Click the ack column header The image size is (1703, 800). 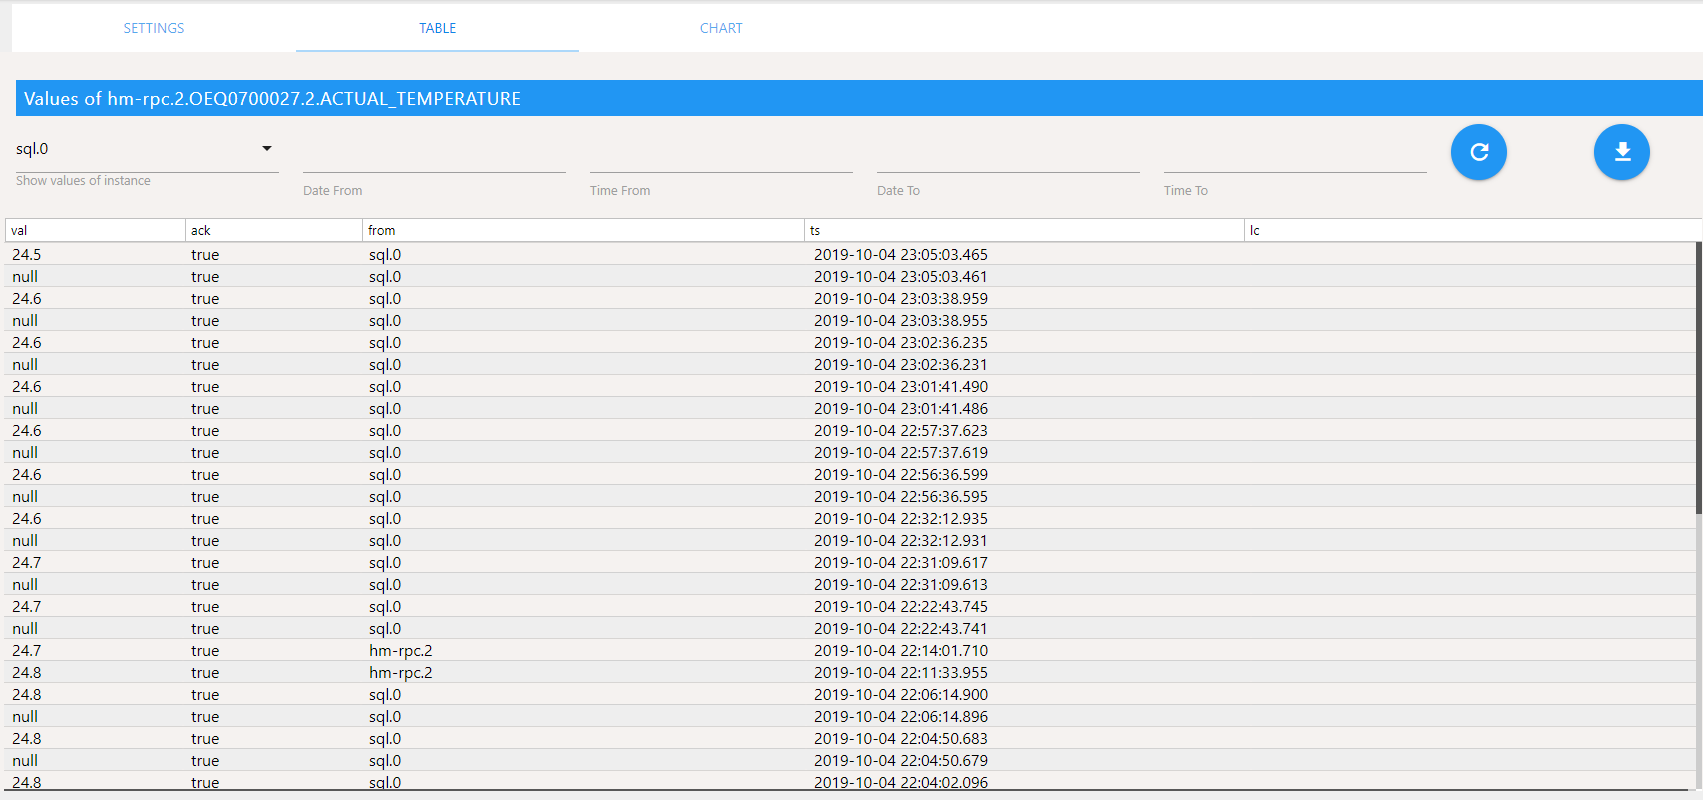click(x=274, y=230)
